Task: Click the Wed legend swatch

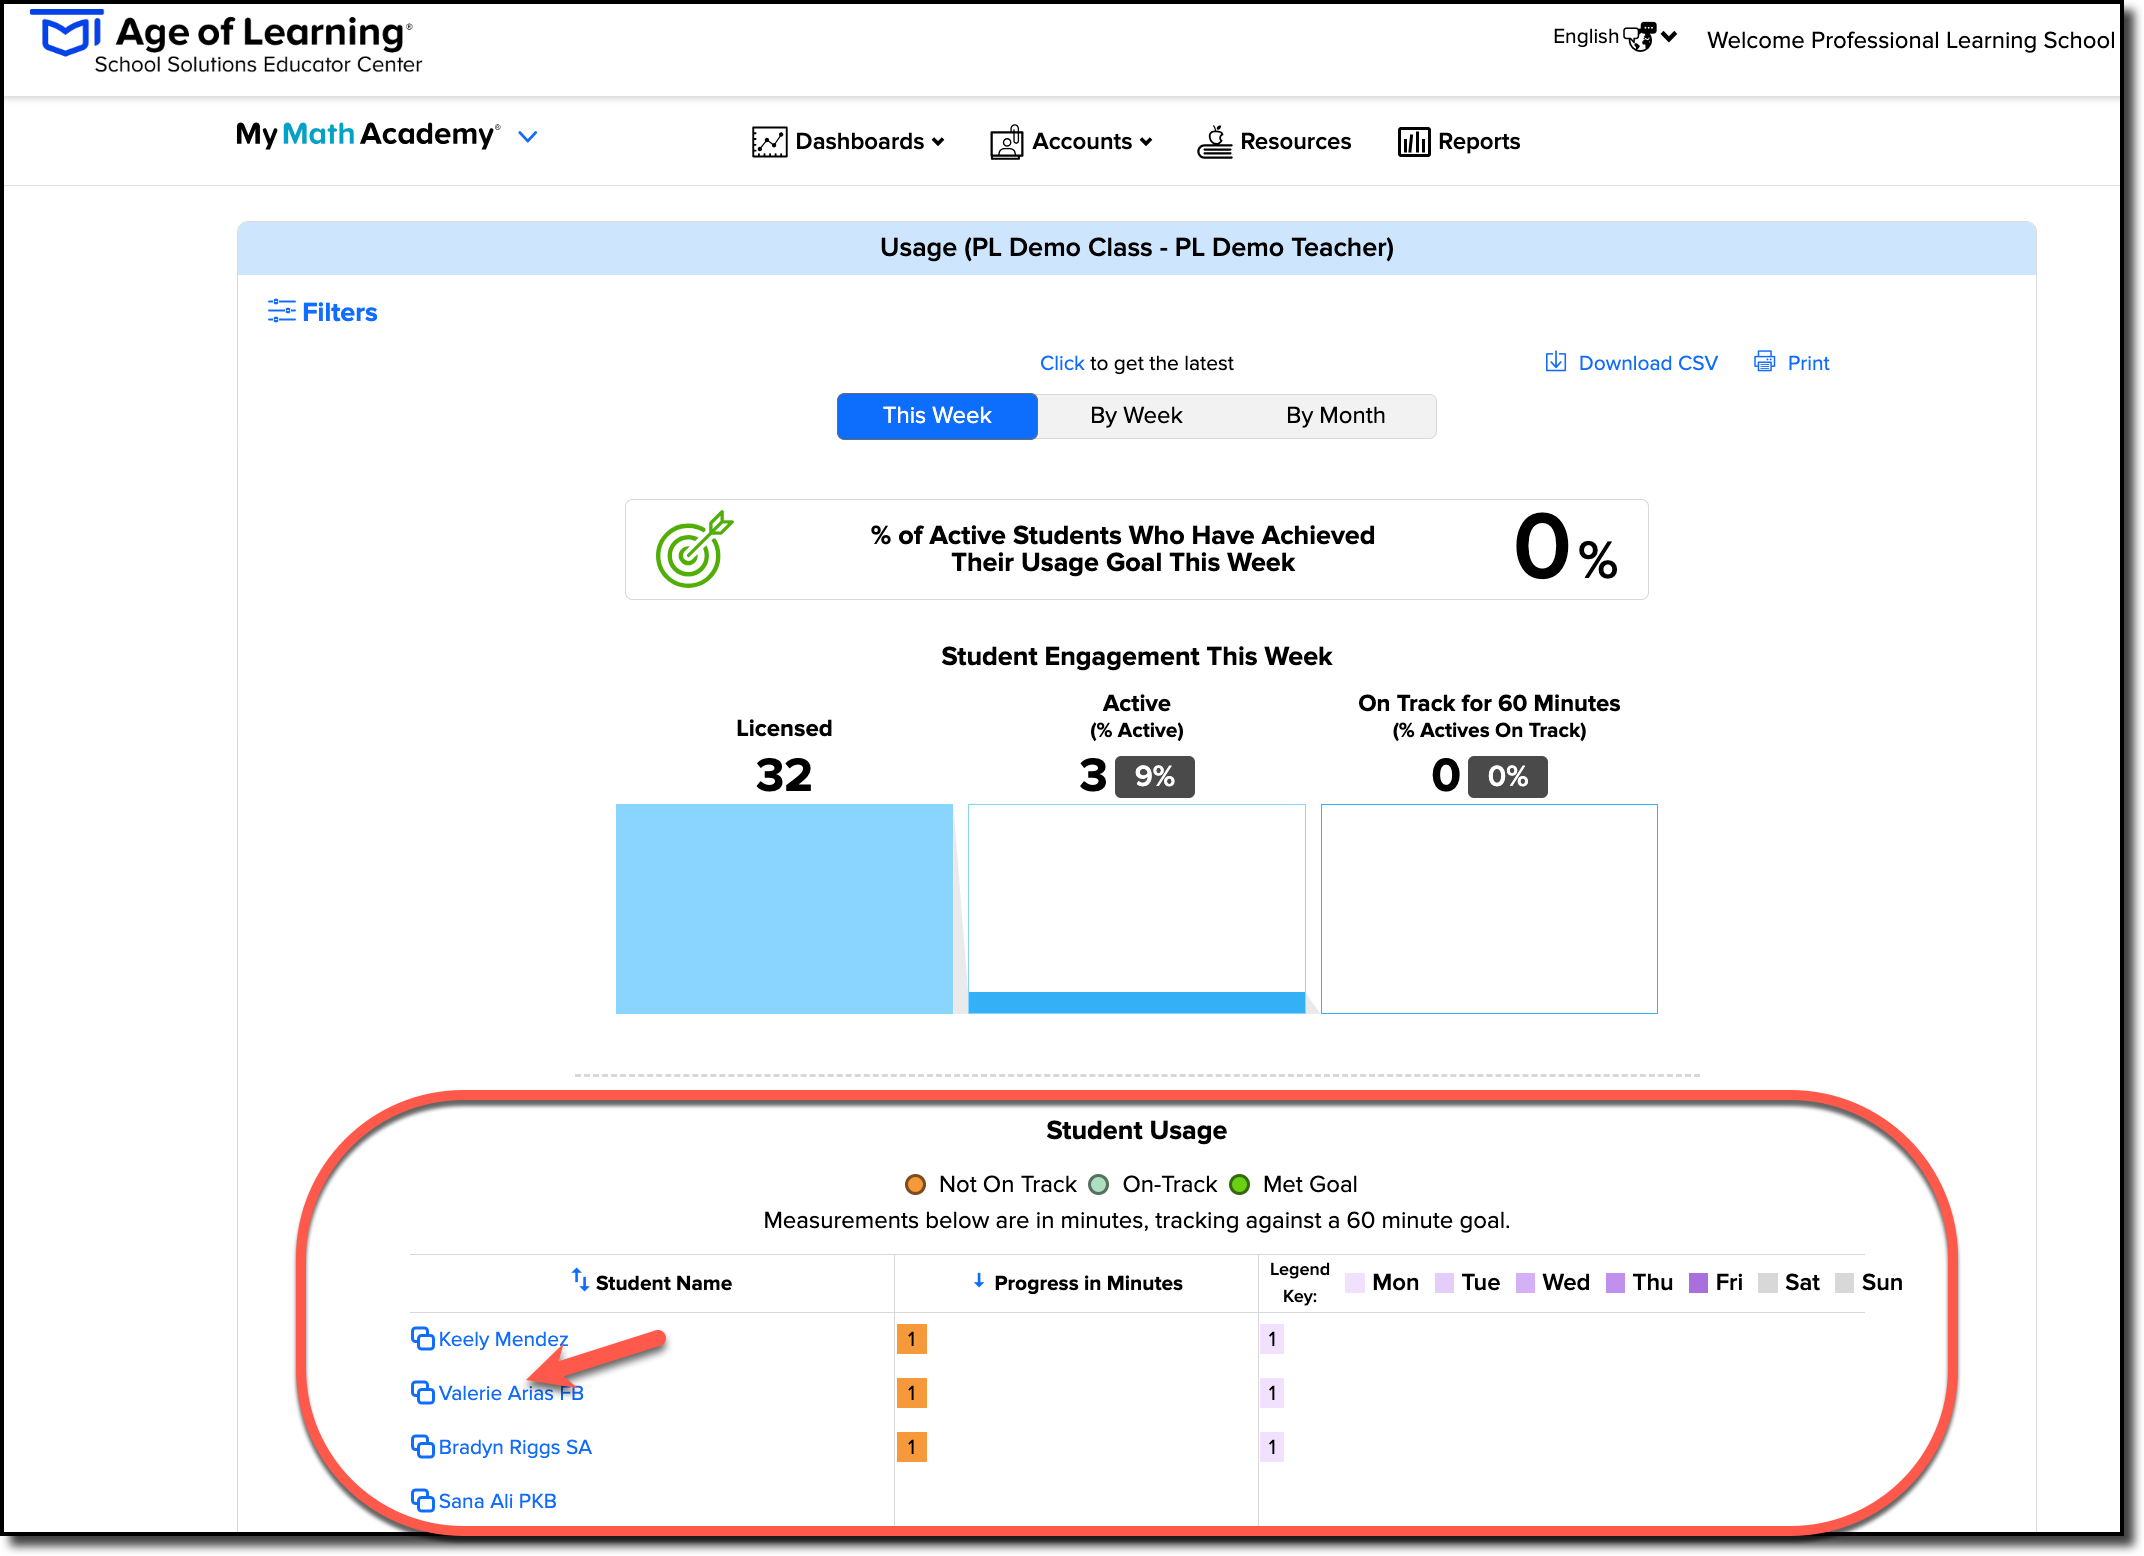Action: coord(1525,1283)
